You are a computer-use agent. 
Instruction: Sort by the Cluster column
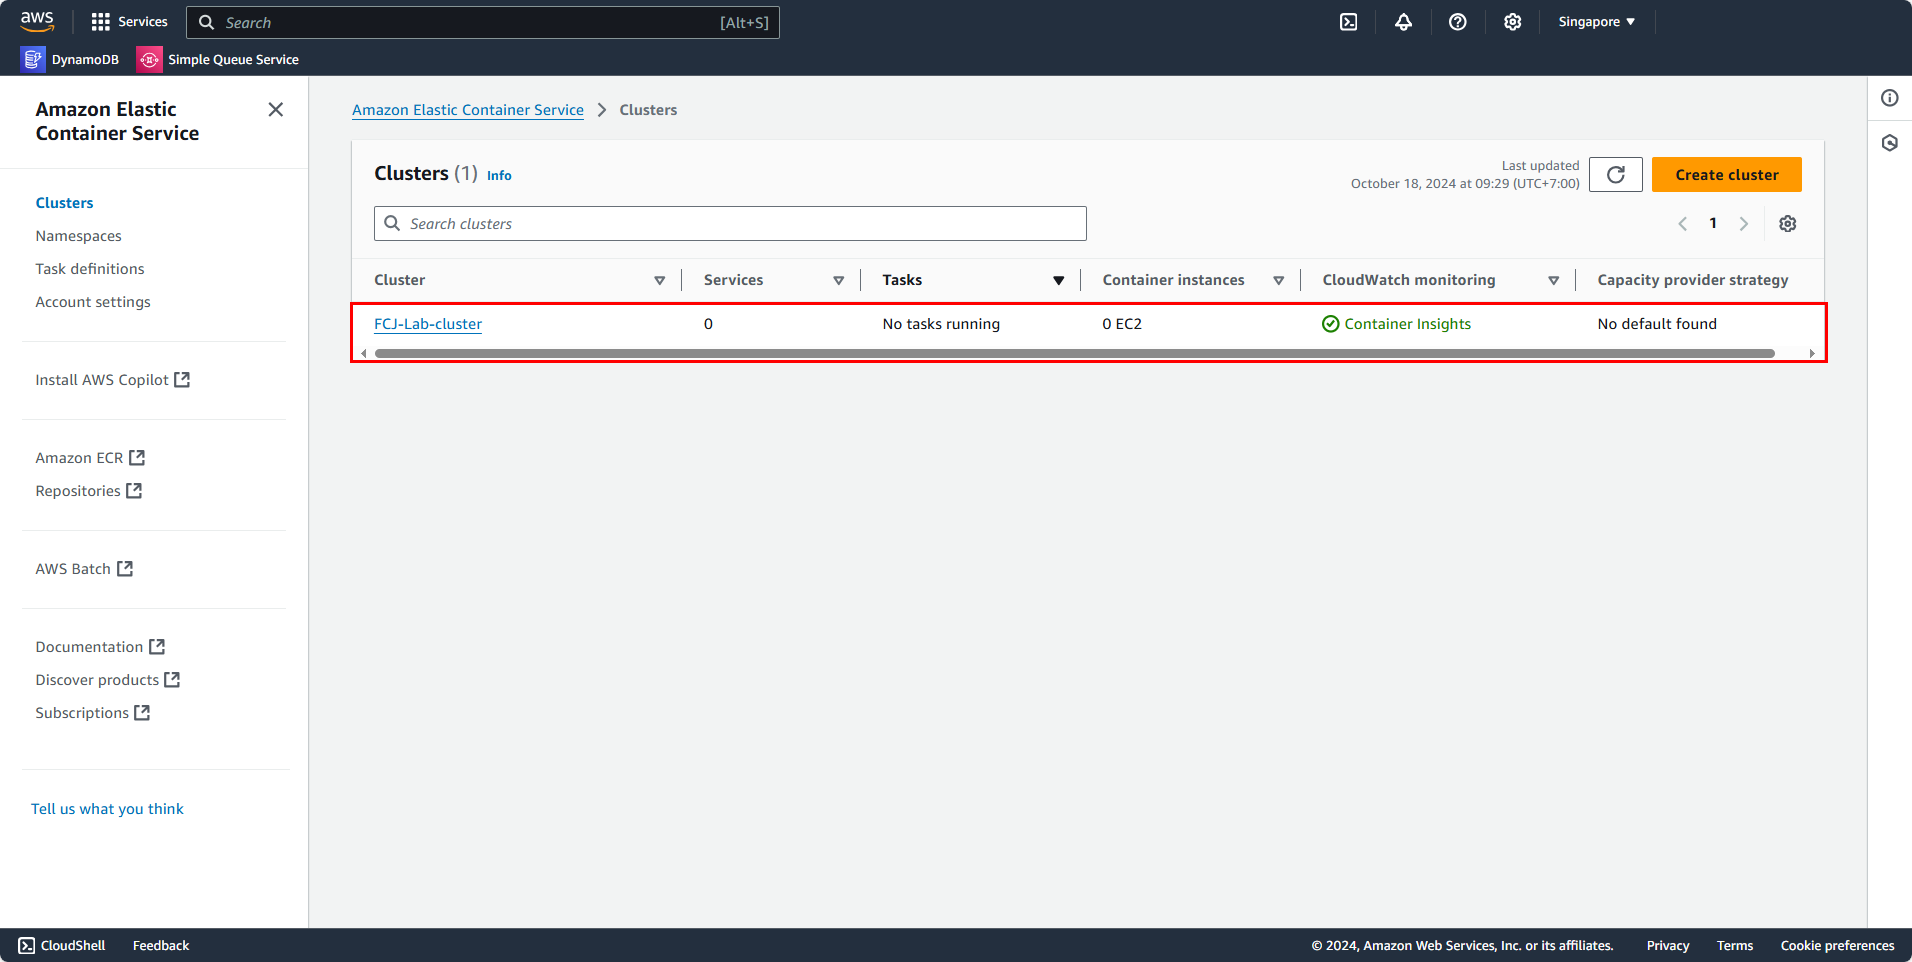click(x=660, y=281)
